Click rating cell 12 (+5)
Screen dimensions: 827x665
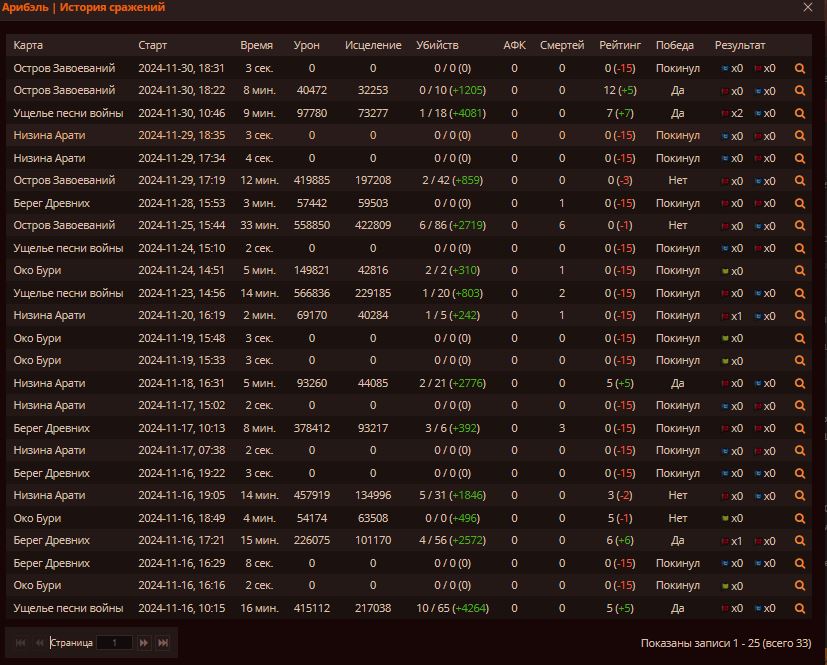(620, 90)
